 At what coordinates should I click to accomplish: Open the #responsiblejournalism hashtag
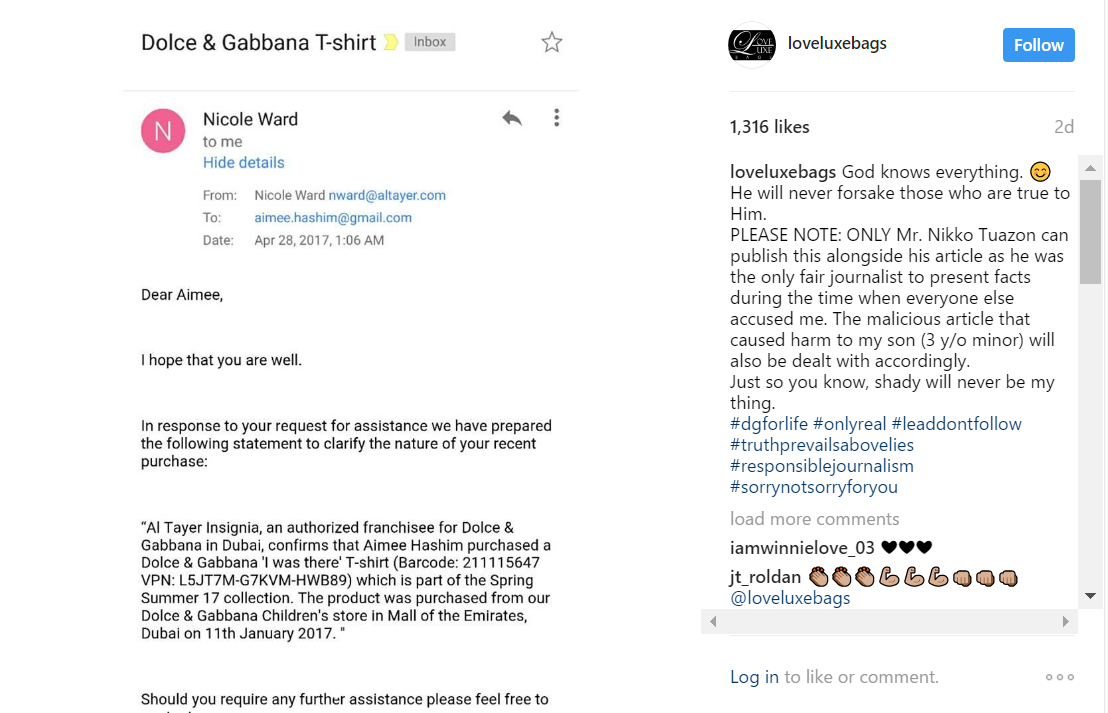[x=822, y=466]
